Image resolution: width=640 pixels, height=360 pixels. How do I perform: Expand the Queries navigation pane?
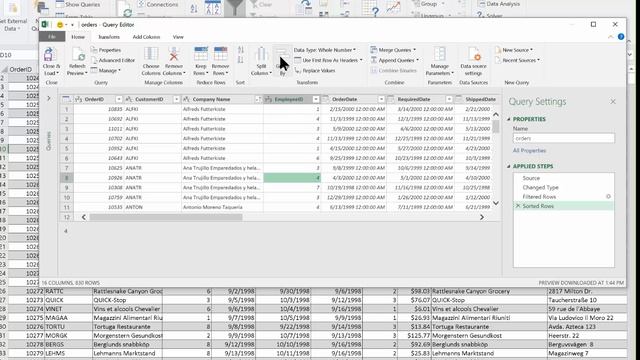click(49, 98)
